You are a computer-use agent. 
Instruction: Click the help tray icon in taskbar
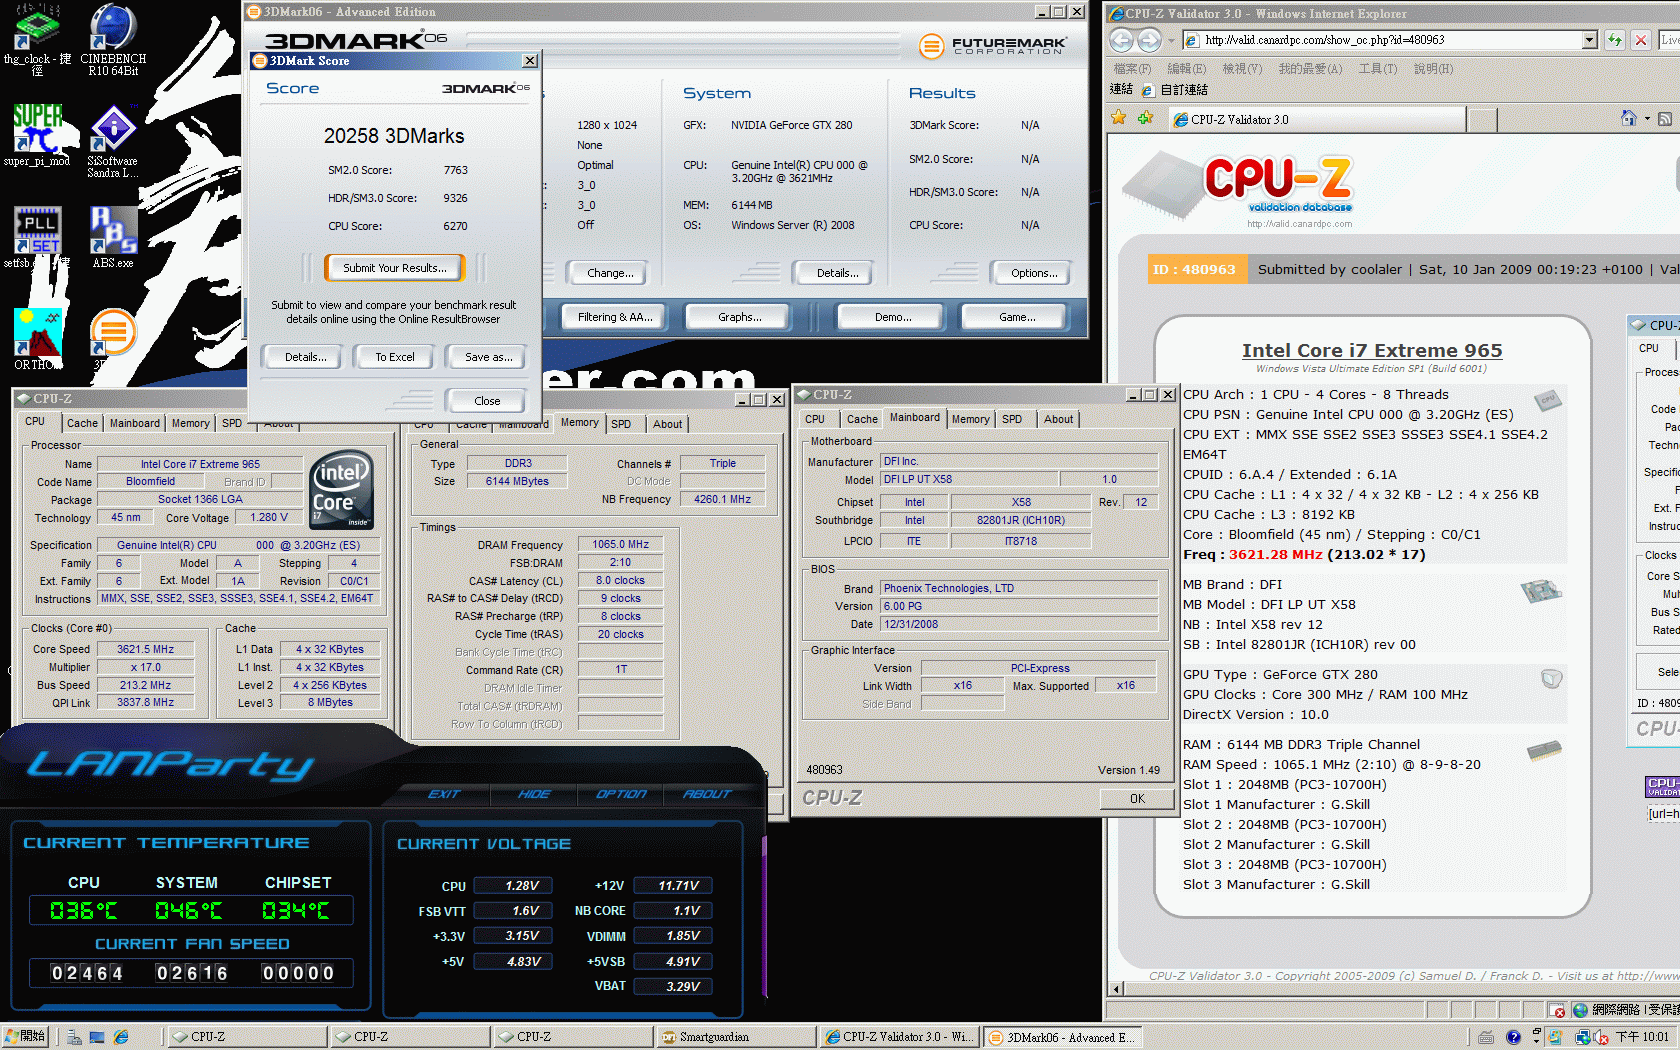click(x=1513, y=1037)
